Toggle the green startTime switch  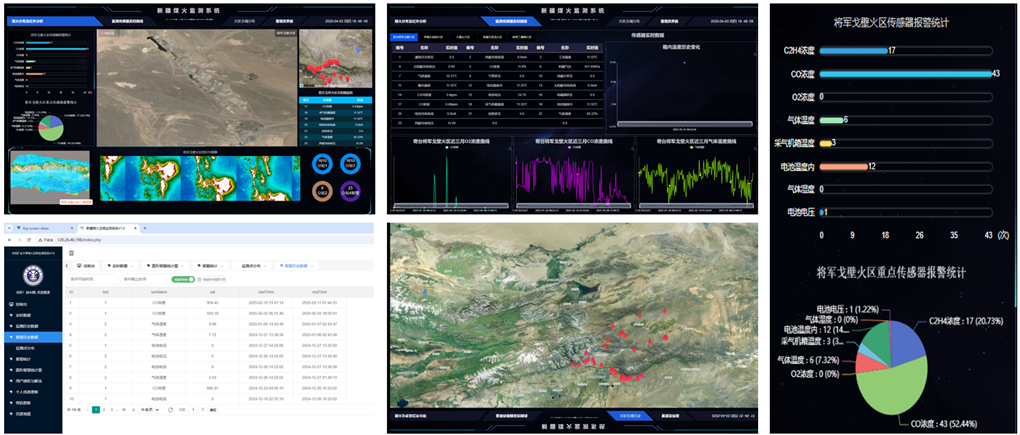click(183, 279)
